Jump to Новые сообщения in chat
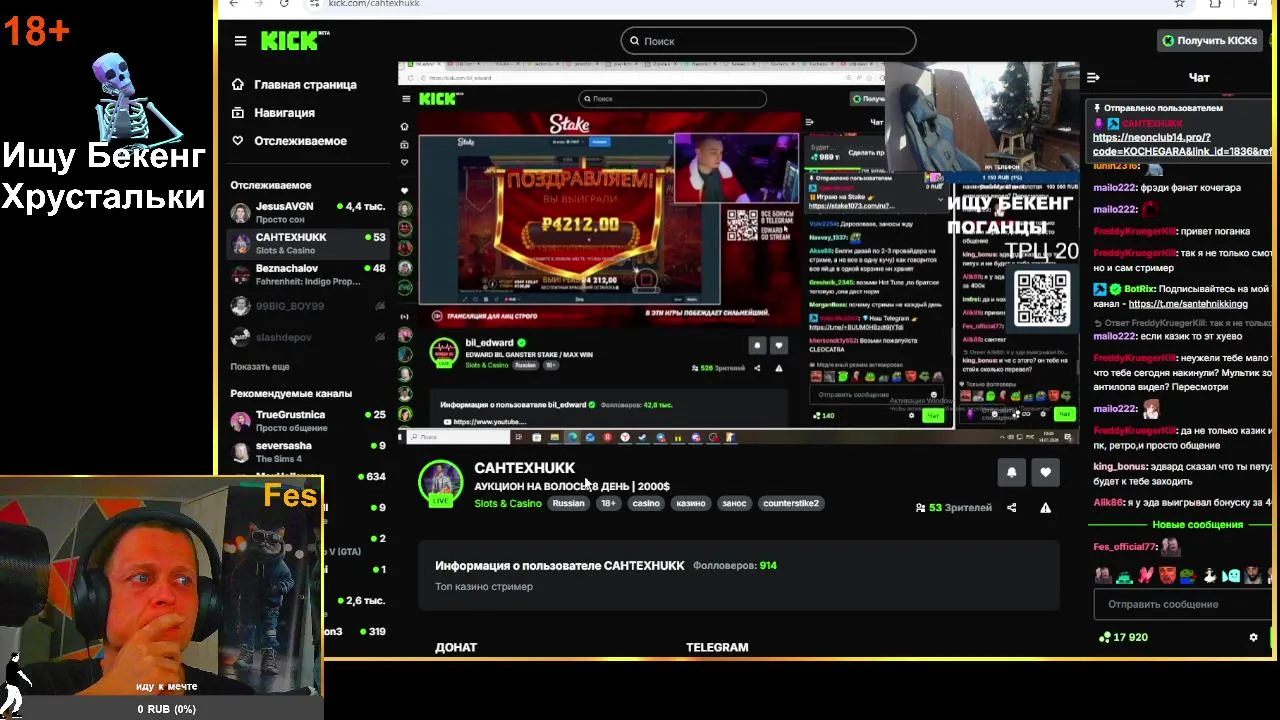 [x=1197, y=525]
